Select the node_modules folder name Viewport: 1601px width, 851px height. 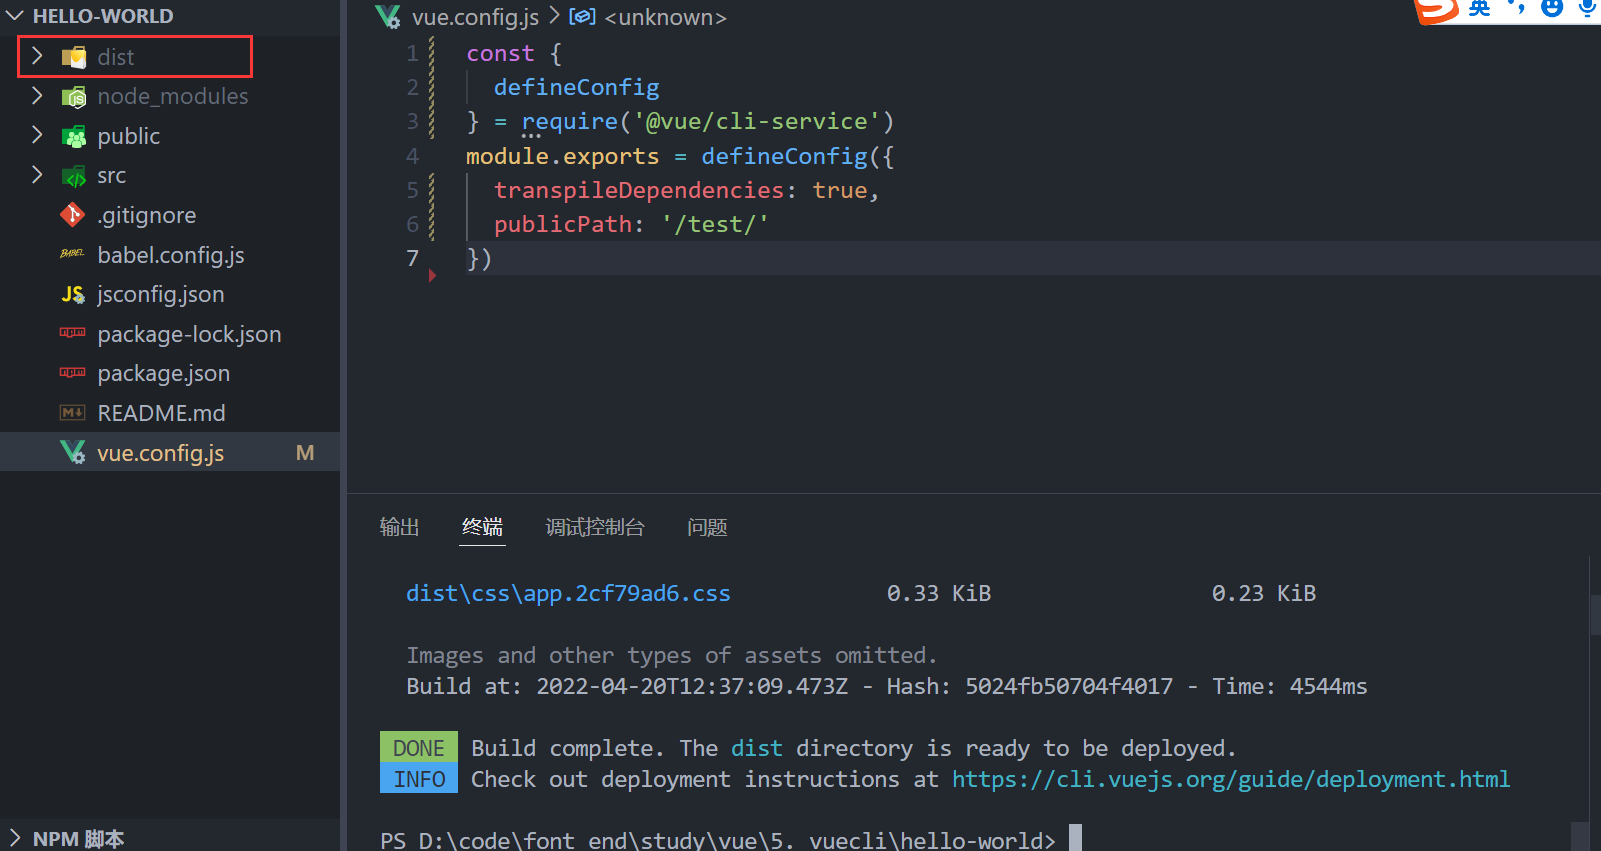point(173,96)
